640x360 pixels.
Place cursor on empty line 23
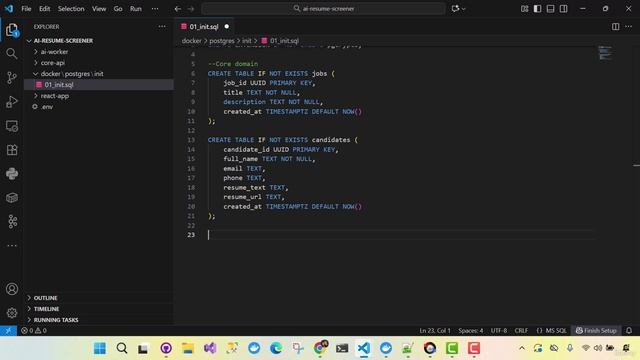coord(400,235)
